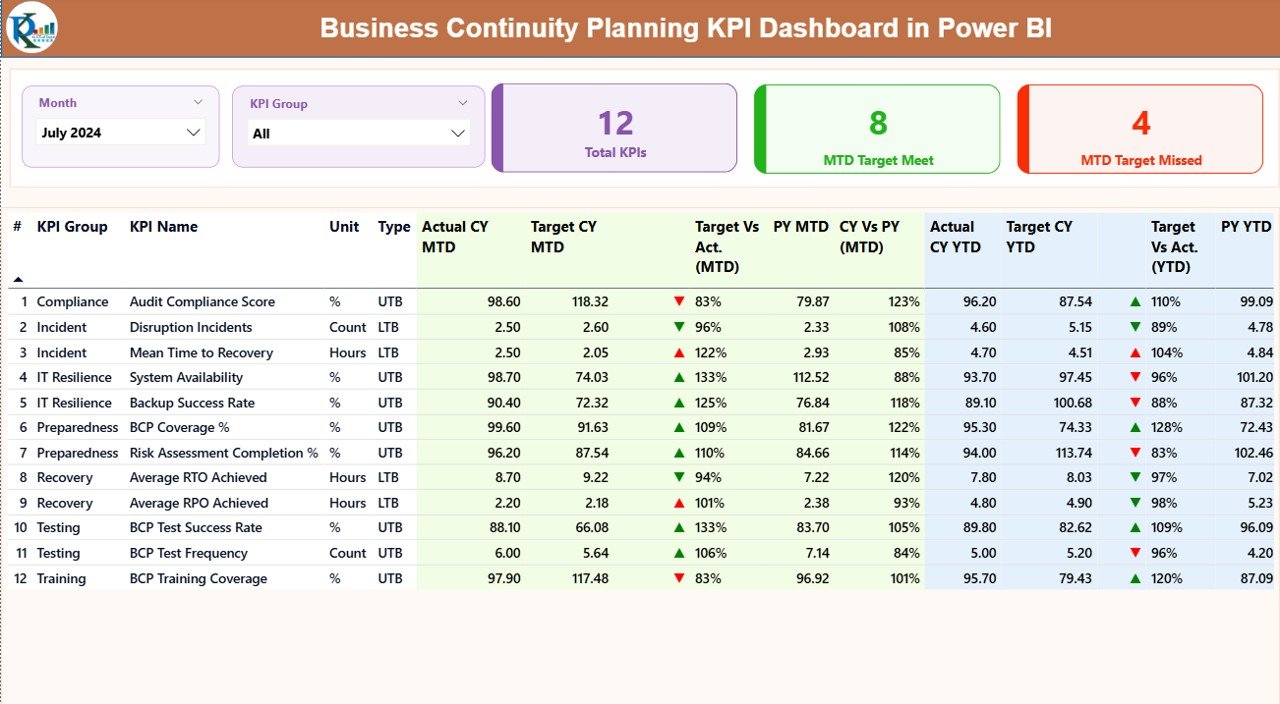
Task: Click red down indicator beside Audit Compliance Score MTD
Action: (x=679, y=301)
